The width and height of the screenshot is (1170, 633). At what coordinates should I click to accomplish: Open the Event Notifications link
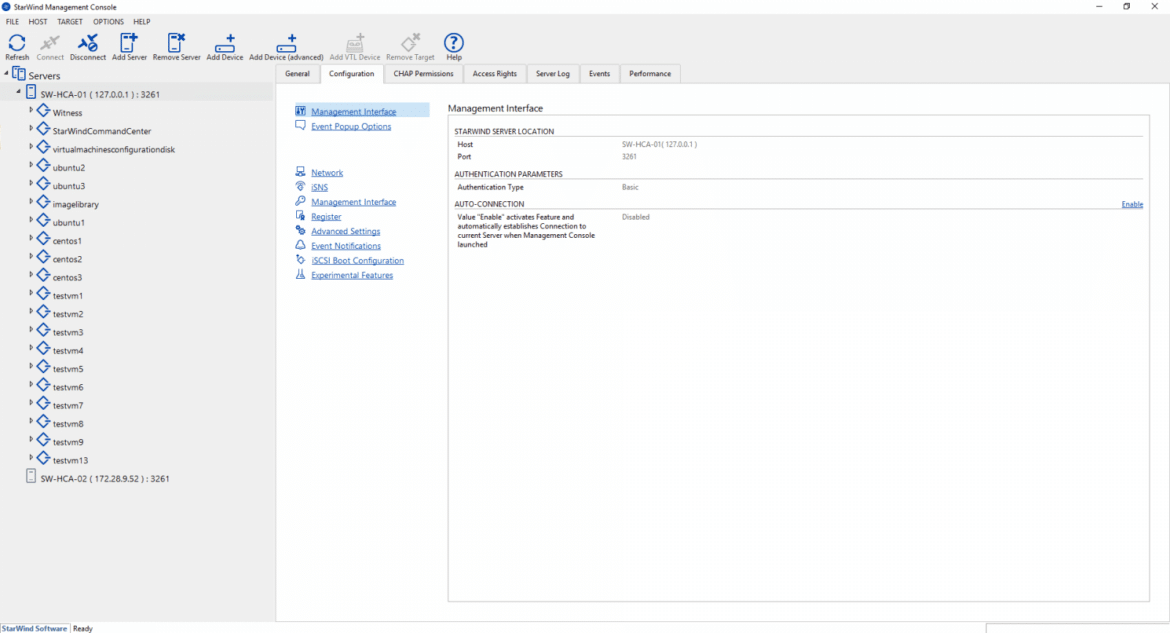345,246
